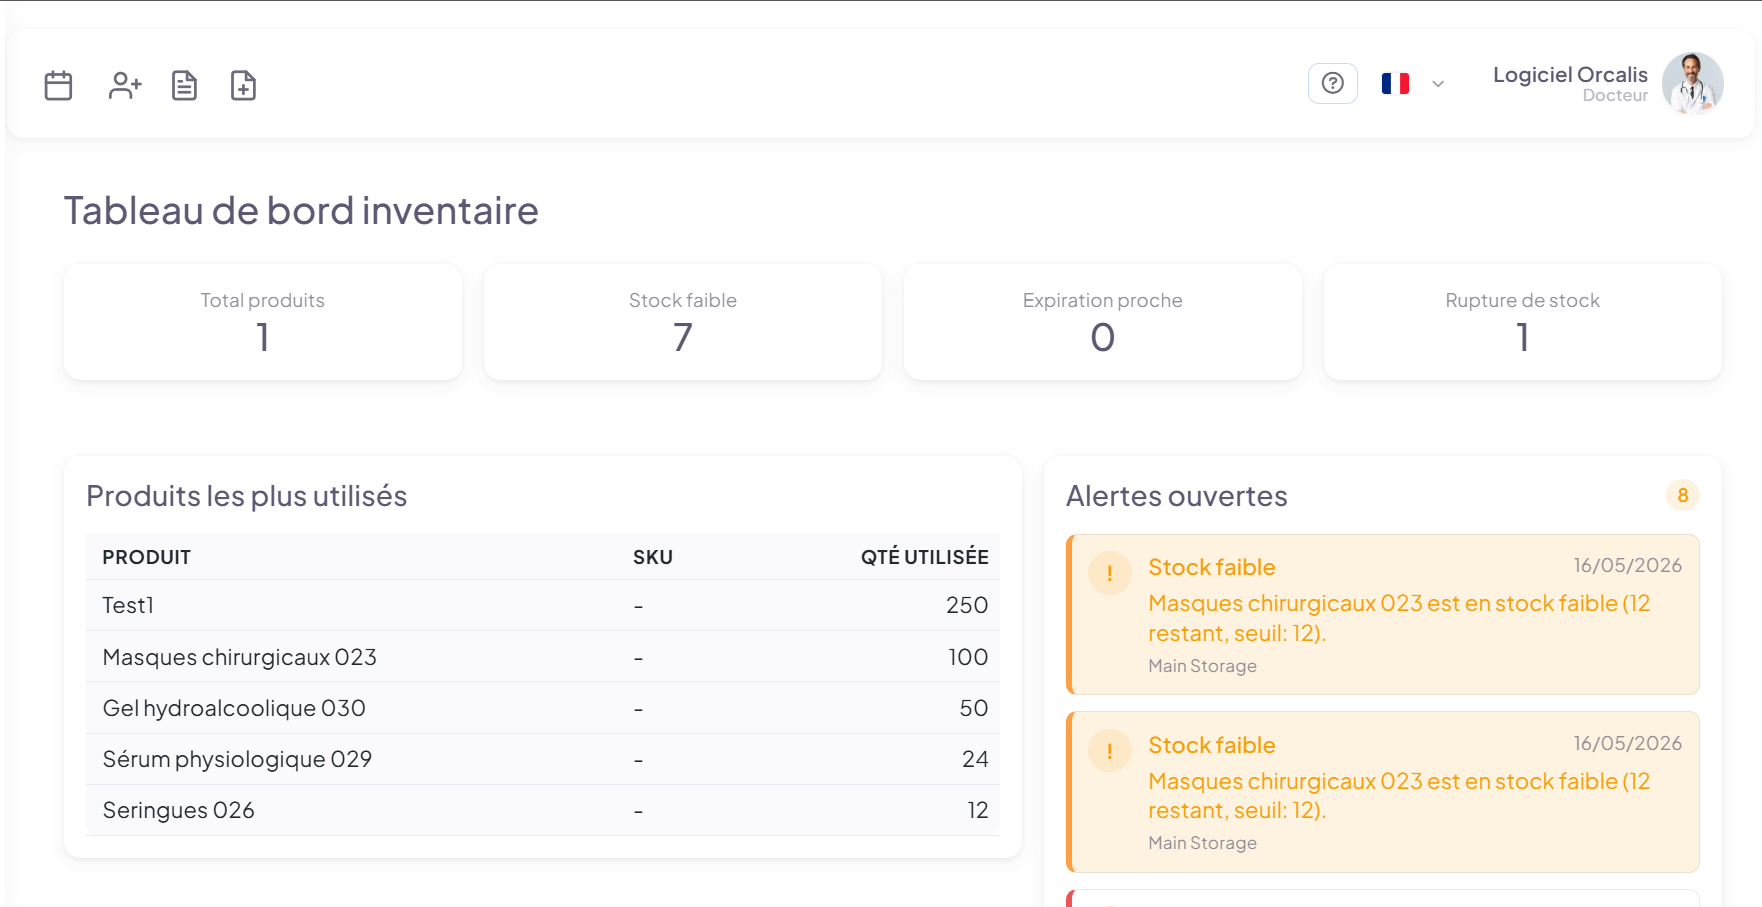Open the doctor profile avatar
The width and height of the screenshot is (1762, 907).
(1693, 83)
